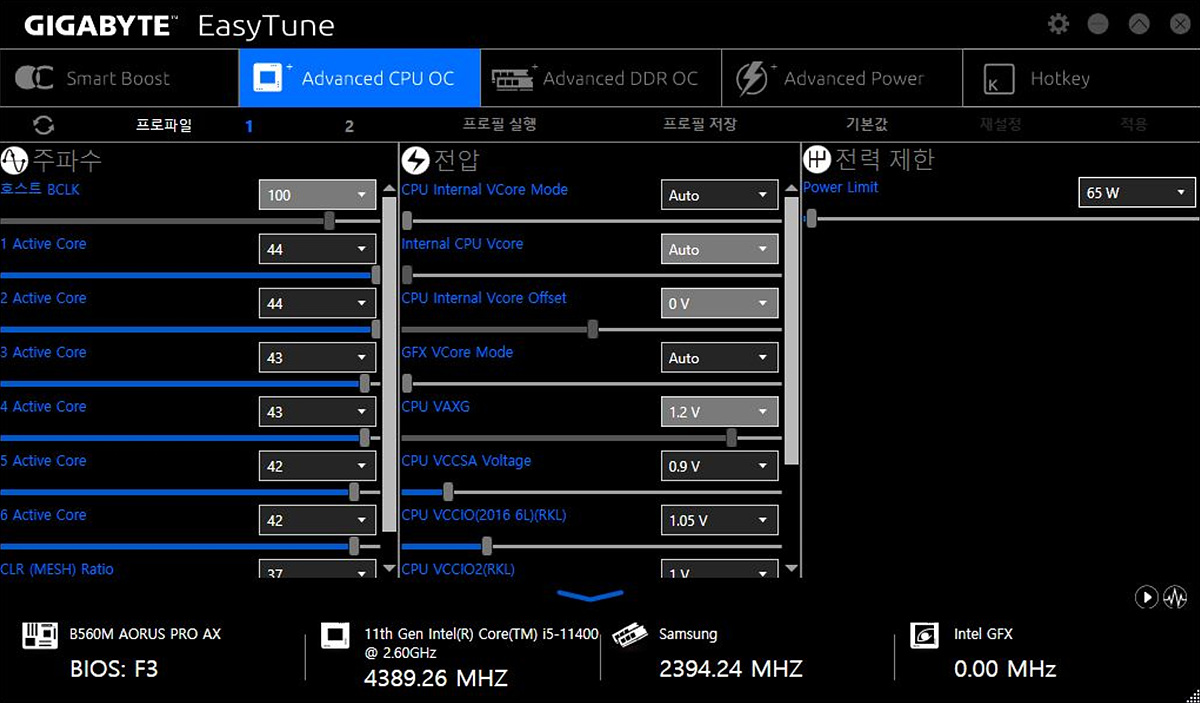Open the 3 Active Core ratio dropdown
Viewport: 1200px width, 703px height.
(x=317, y=358)
